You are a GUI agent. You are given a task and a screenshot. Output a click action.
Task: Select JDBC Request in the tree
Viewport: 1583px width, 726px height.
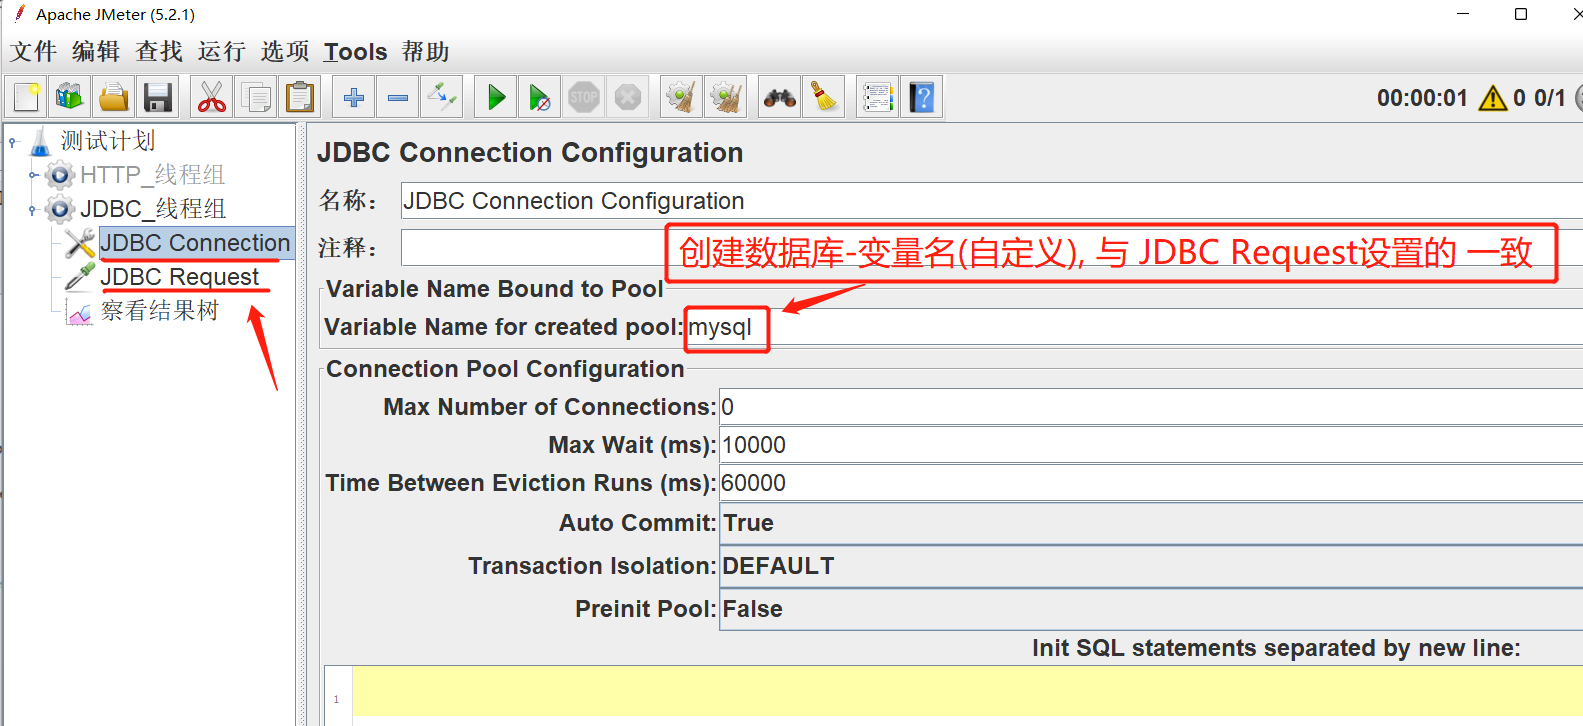coord(180,277)
